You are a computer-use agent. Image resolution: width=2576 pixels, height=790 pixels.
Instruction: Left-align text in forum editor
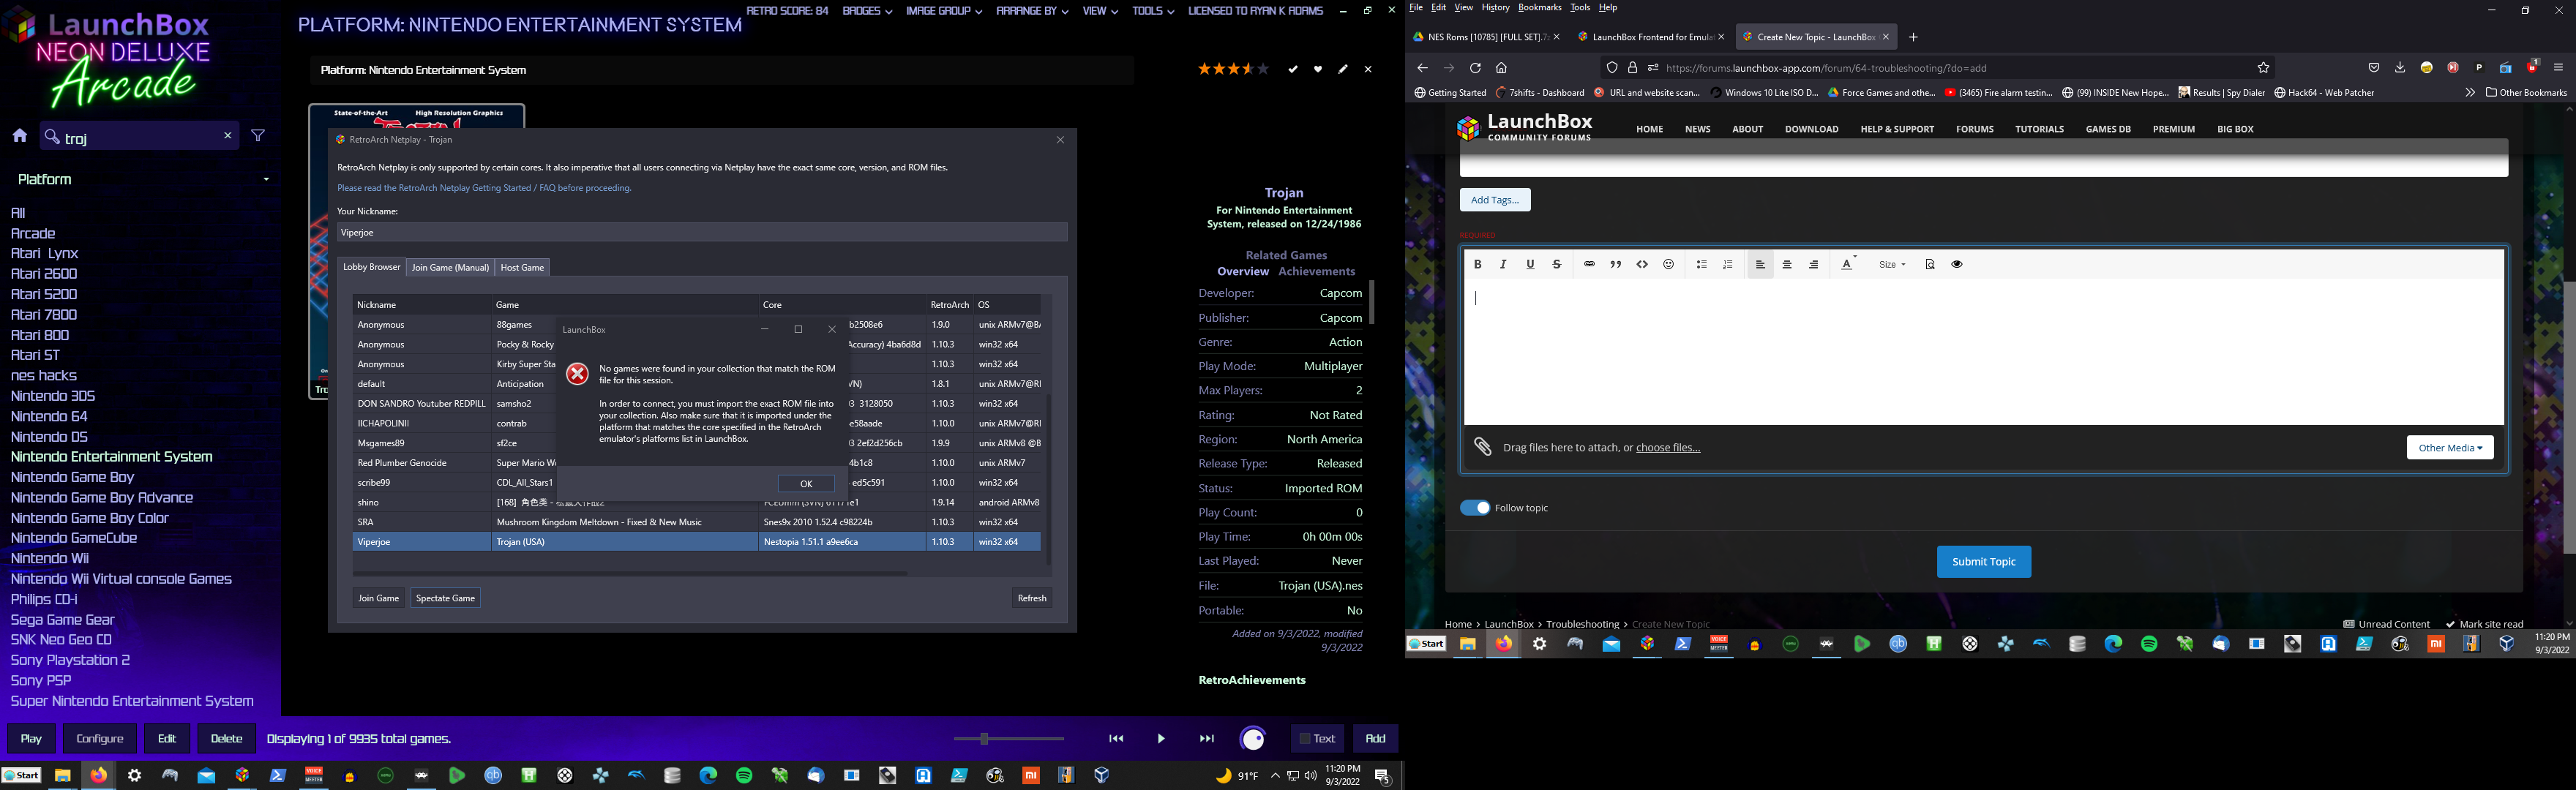[1760, 265]
